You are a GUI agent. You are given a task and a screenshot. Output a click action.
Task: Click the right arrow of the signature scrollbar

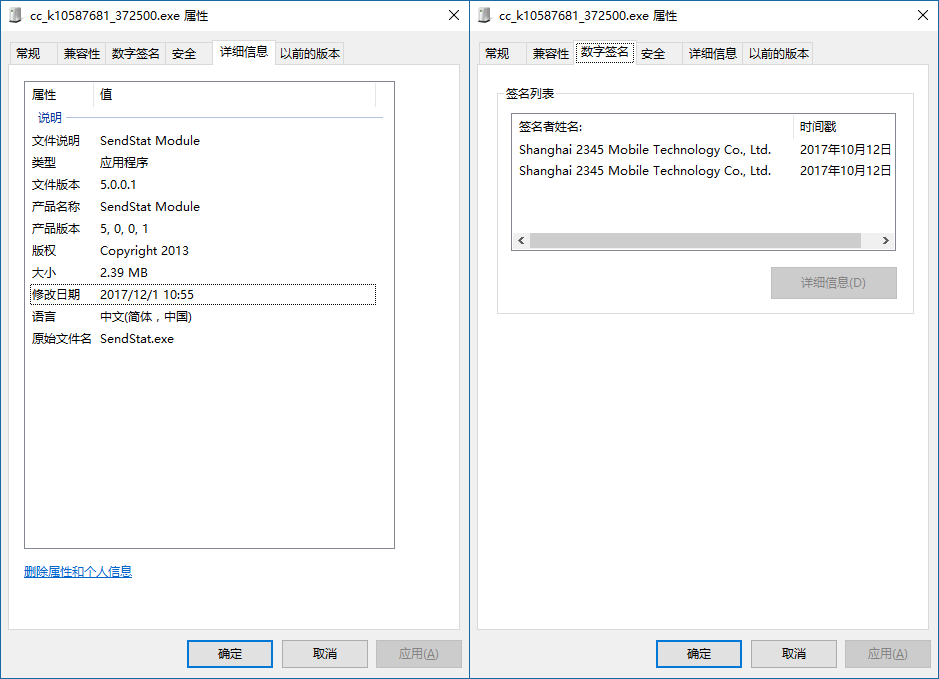[x=884, y=240]
